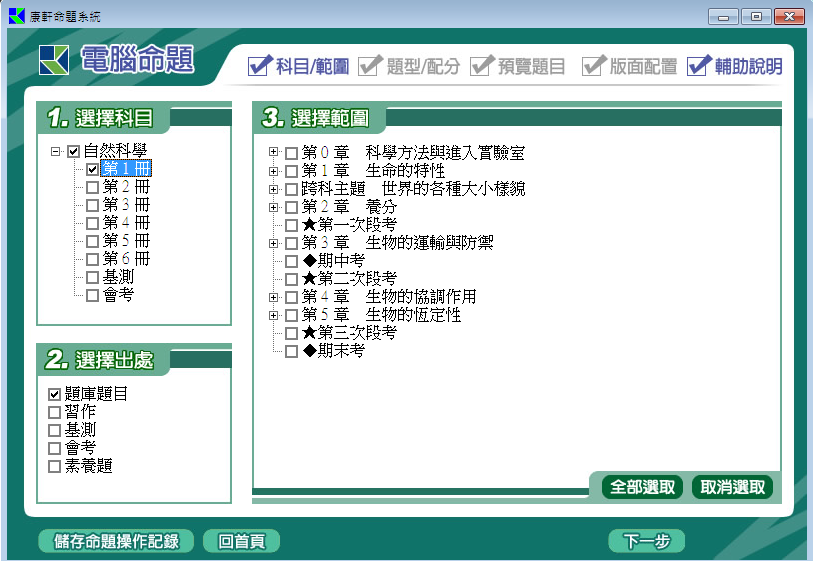Image resolution: width=813 pixels, height=561 pixels.
Task: Expand 第 3 章 生物的運輸與防禦
Action: tap(273, 243)
